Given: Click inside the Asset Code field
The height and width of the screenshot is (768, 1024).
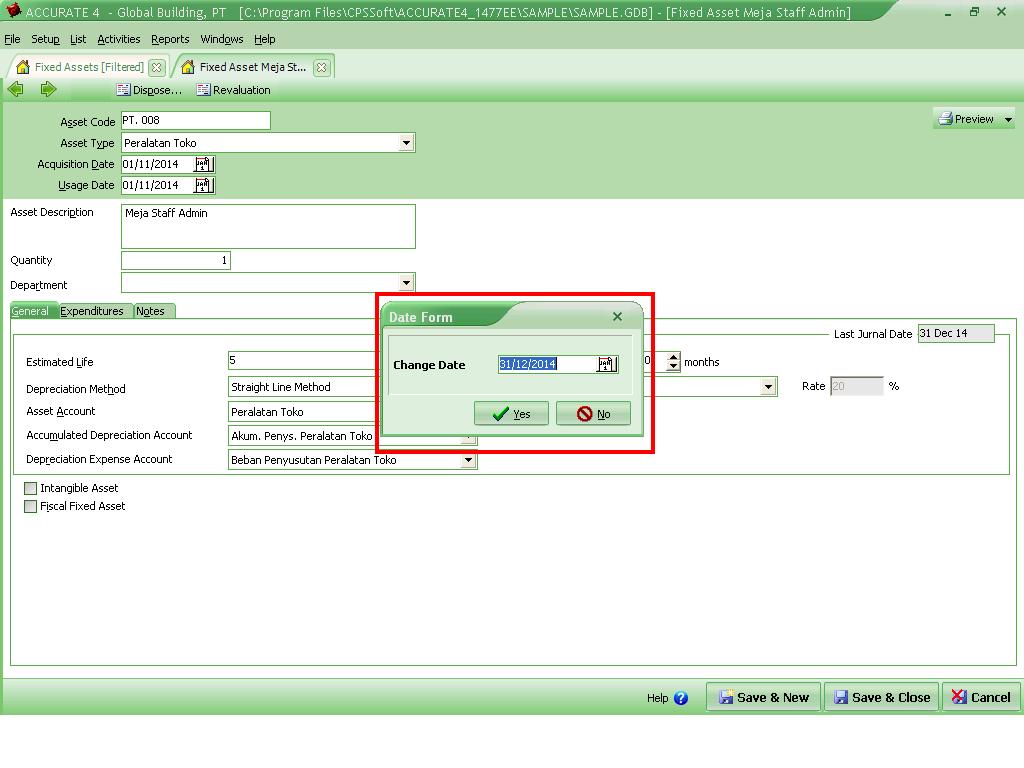Looking at the screenshot, I should click(195, 119).
